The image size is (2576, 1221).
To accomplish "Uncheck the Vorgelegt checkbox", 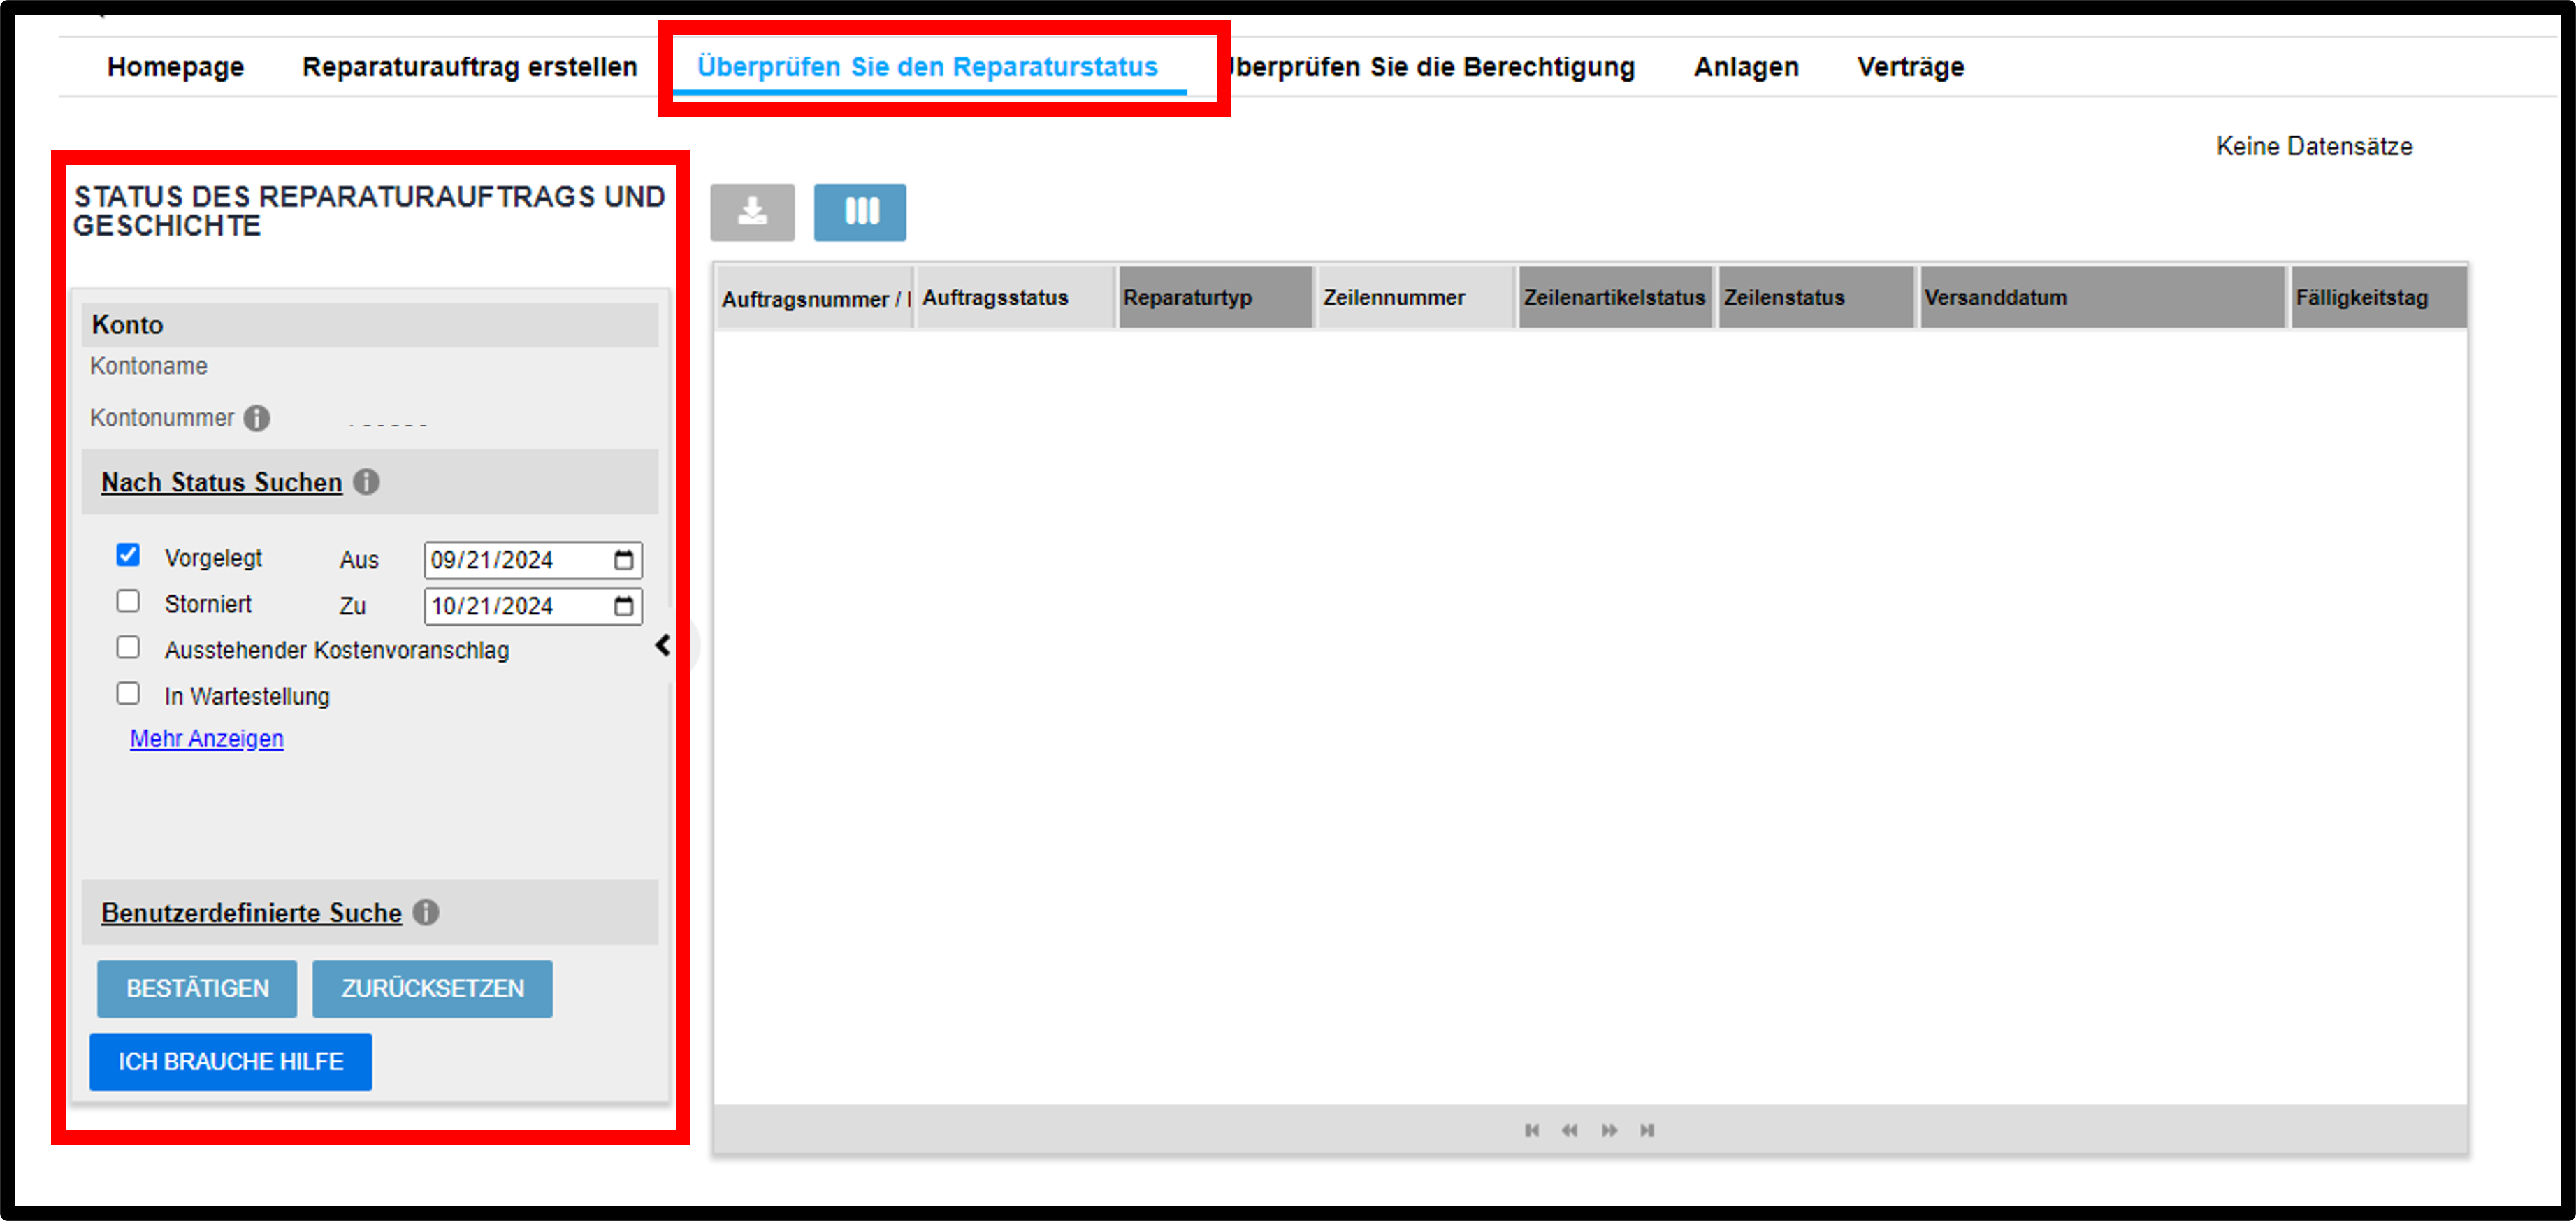I will [128, 555].
